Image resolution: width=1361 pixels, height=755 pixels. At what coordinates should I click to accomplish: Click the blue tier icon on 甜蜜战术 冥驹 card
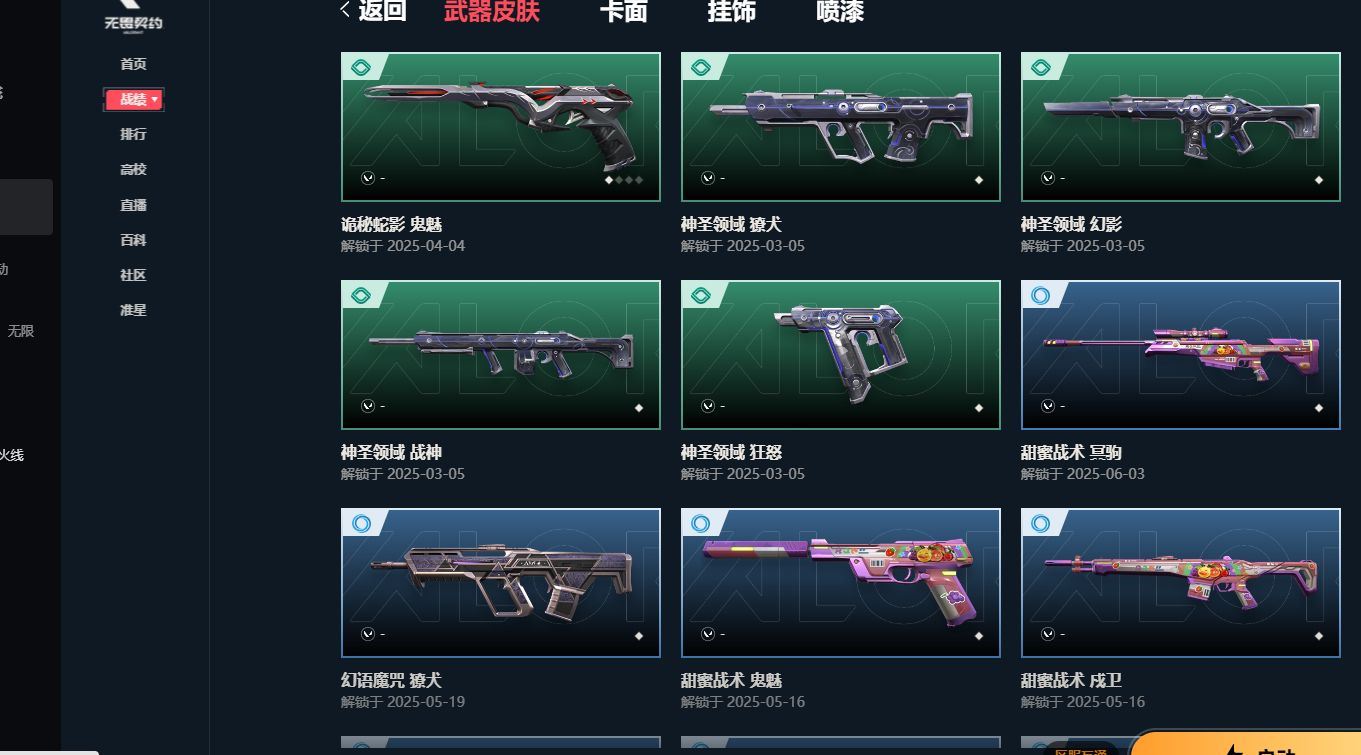1041,296
